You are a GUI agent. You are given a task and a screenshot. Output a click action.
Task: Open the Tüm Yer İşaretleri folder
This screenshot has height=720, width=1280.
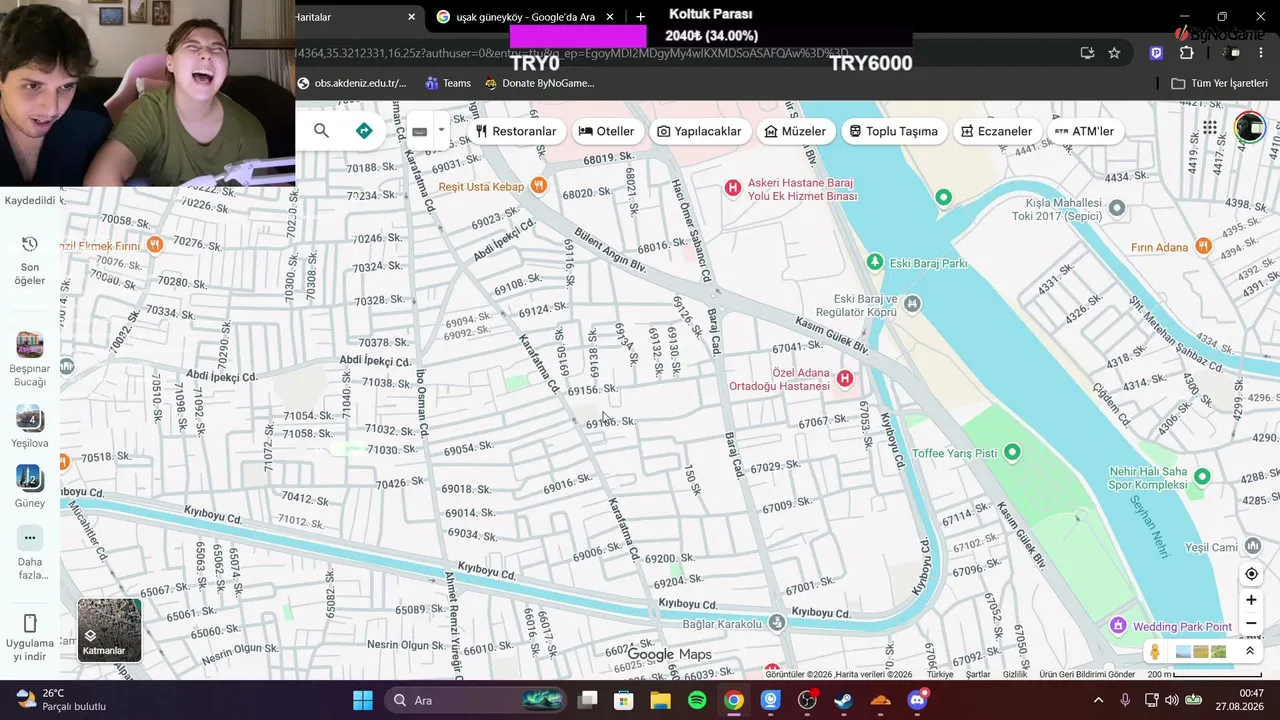pos(1219,83)
